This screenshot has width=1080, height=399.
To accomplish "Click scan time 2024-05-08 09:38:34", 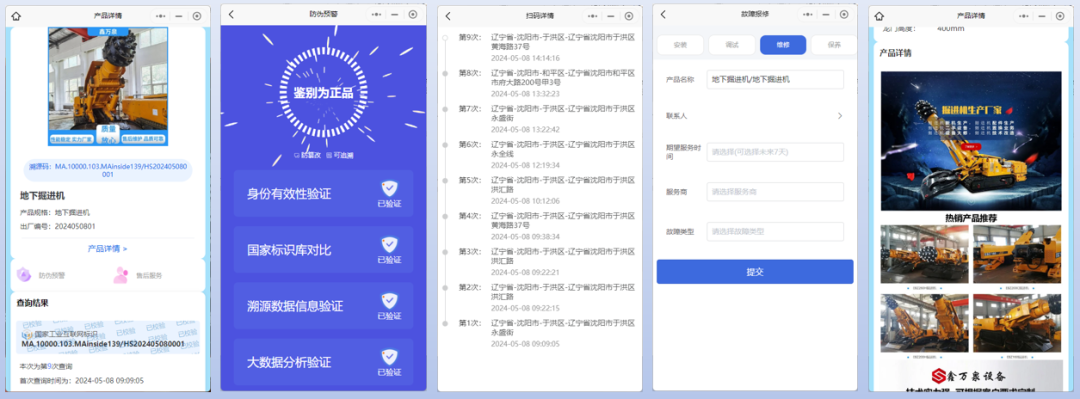I will click(525, 236).
